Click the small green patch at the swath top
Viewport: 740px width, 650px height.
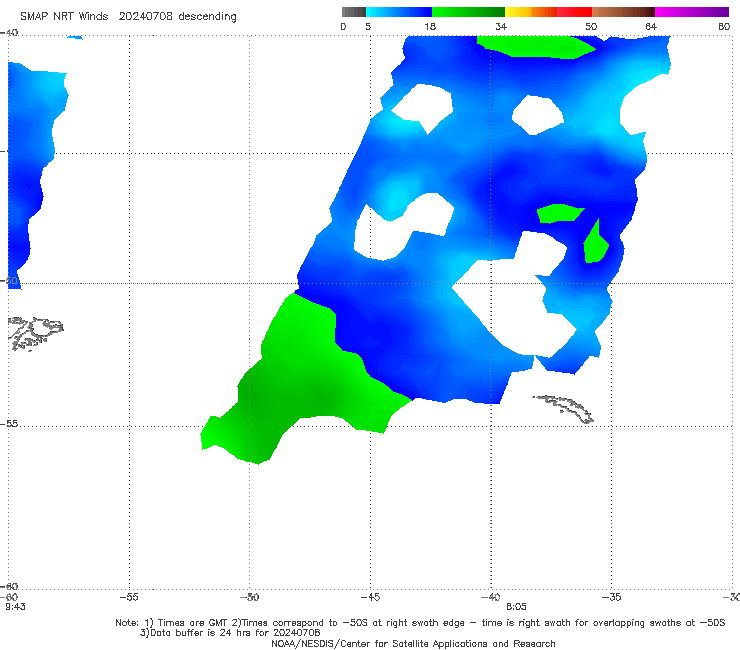(536, 47)
